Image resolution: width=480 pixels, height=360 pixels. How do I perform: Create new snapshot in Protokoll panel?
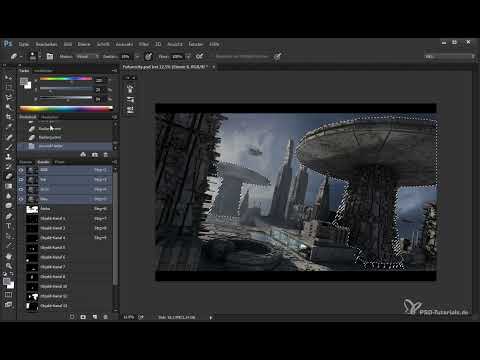(x=95, y=155)
